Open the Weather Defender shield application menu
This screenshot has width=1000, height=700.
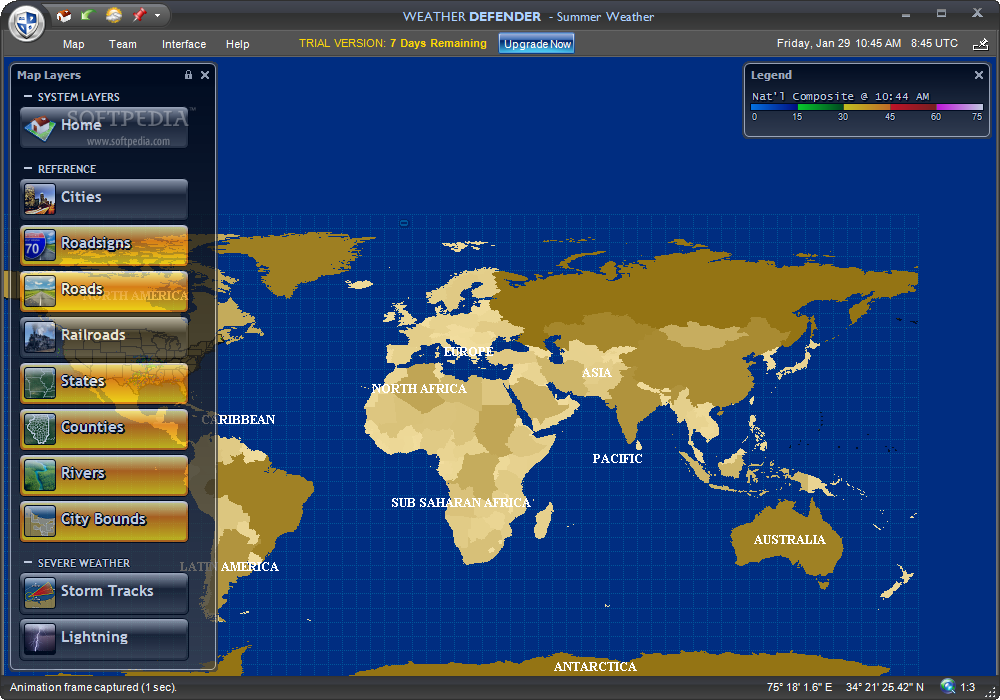pos(27,23)
